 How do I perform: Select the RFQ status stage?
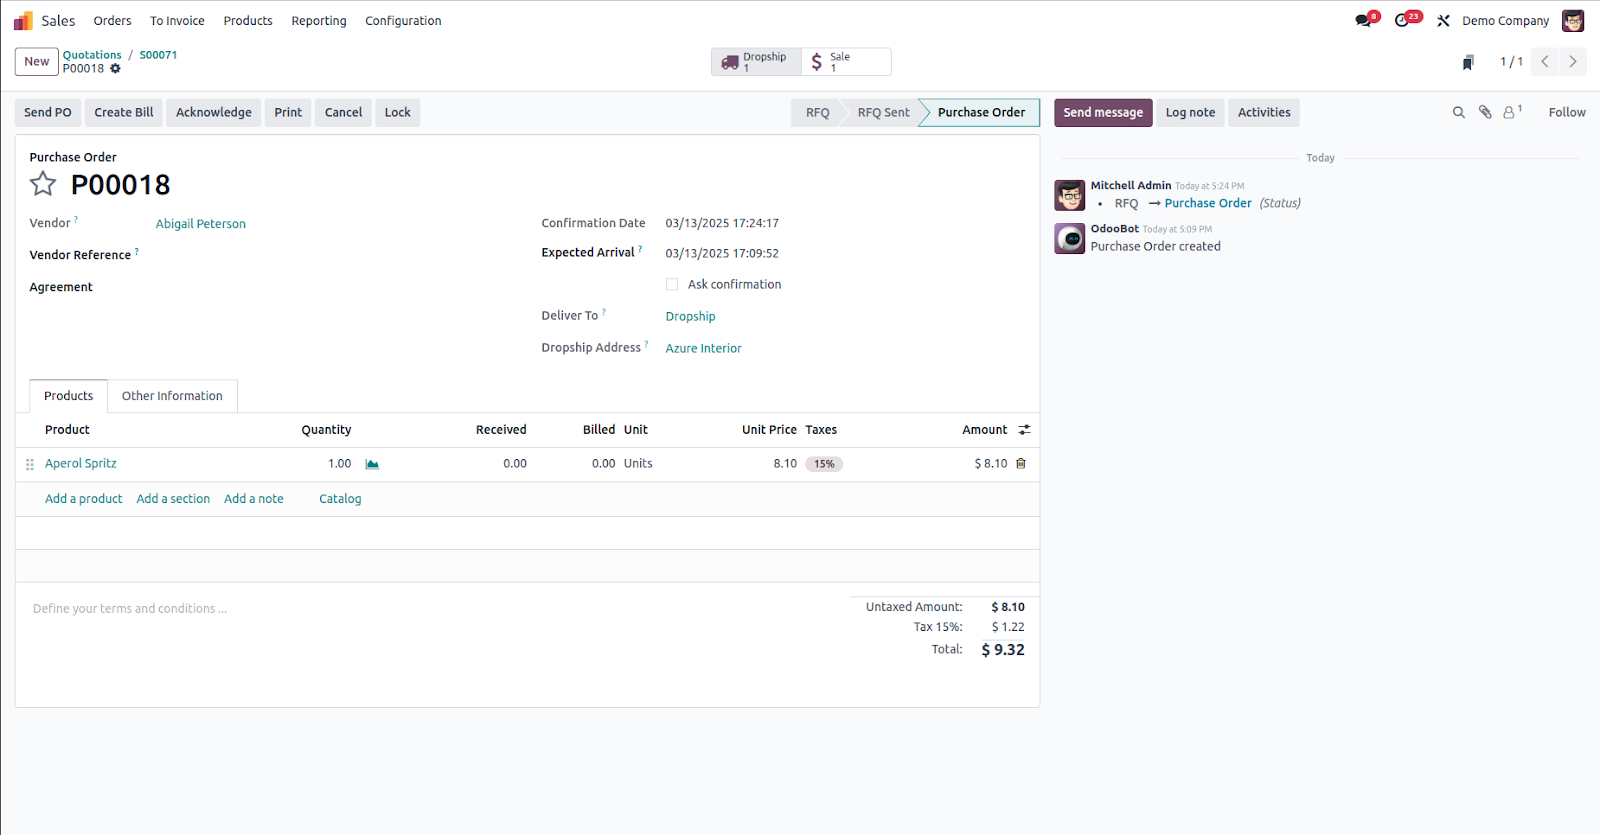click(817, 113)
